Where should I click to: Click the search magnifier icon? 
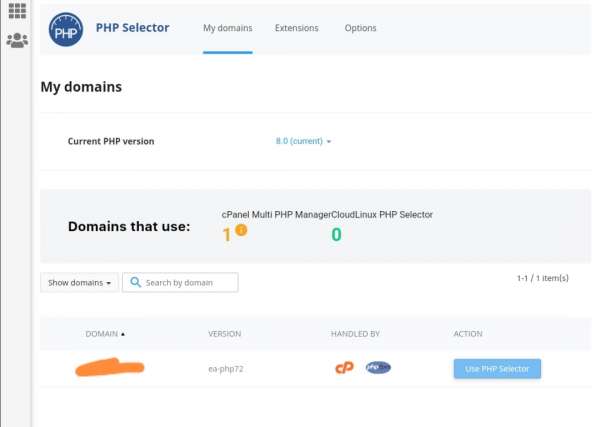[135, 282]
